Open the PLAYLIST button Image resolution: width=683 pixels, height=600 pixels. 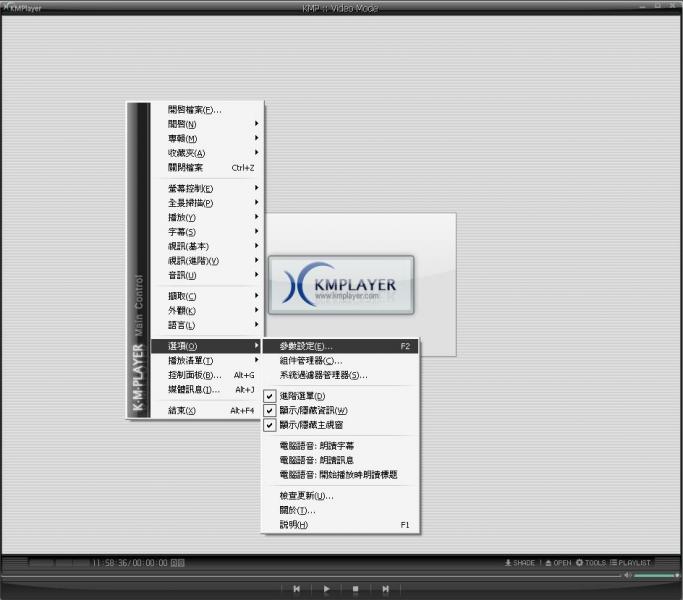[630, 563]
